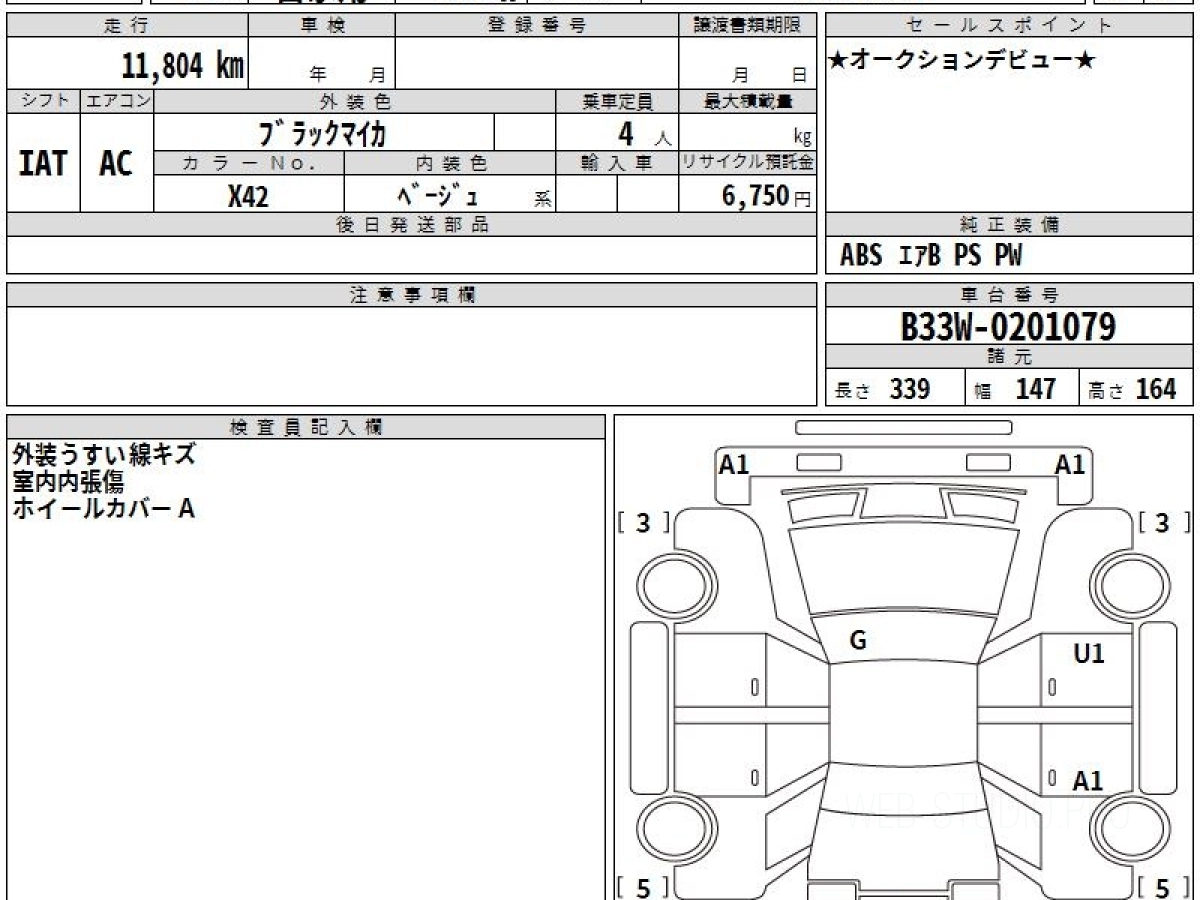This screenshot has height=900, width=1200.
Task: Click the front-right wheel circle on the car diagram
Action: tap(1129, 582)
